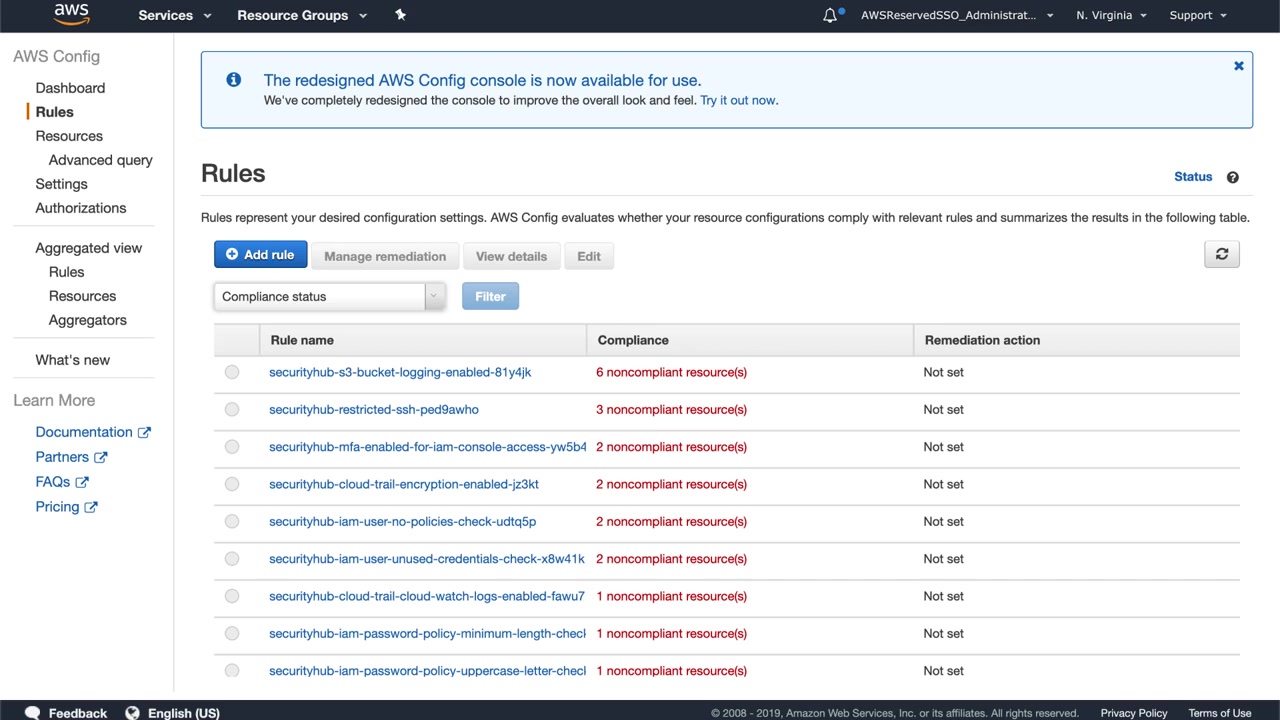This screenshot has width=1280, height=720.
Task: Open the Compliance status dropdown
Action: click(x=329, y=296)
